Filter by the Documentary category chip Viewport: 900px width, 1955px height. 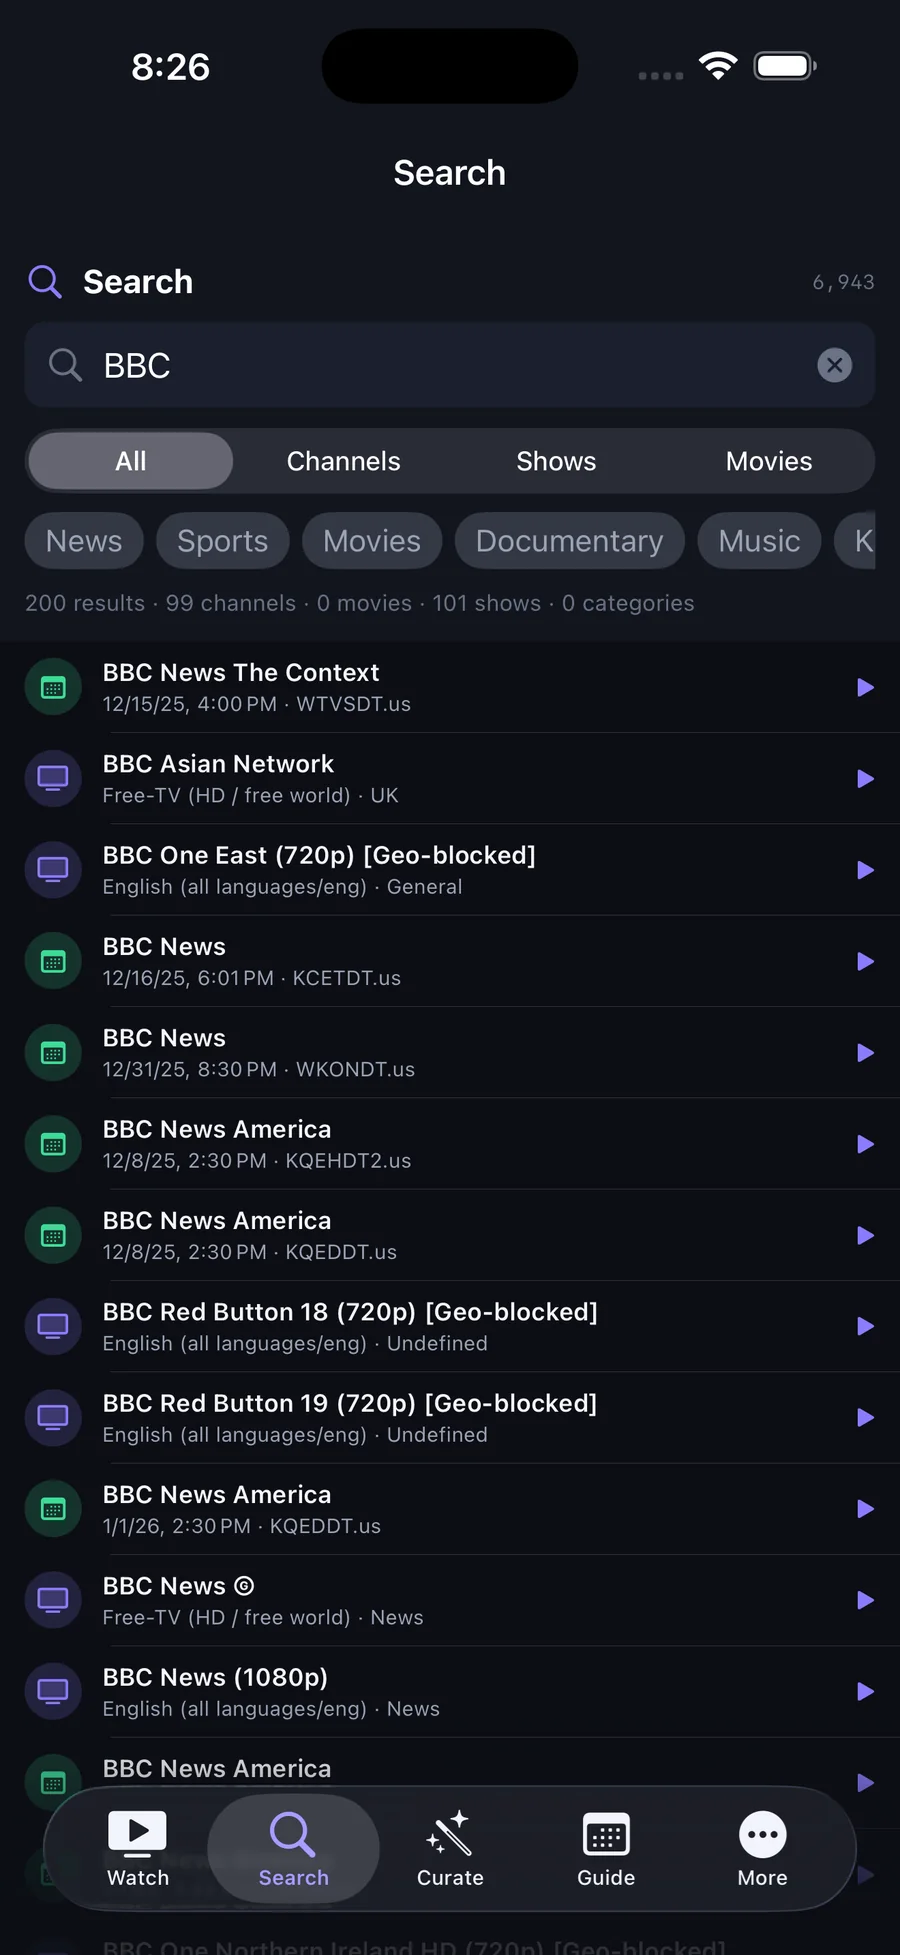(x=570, y=541)
